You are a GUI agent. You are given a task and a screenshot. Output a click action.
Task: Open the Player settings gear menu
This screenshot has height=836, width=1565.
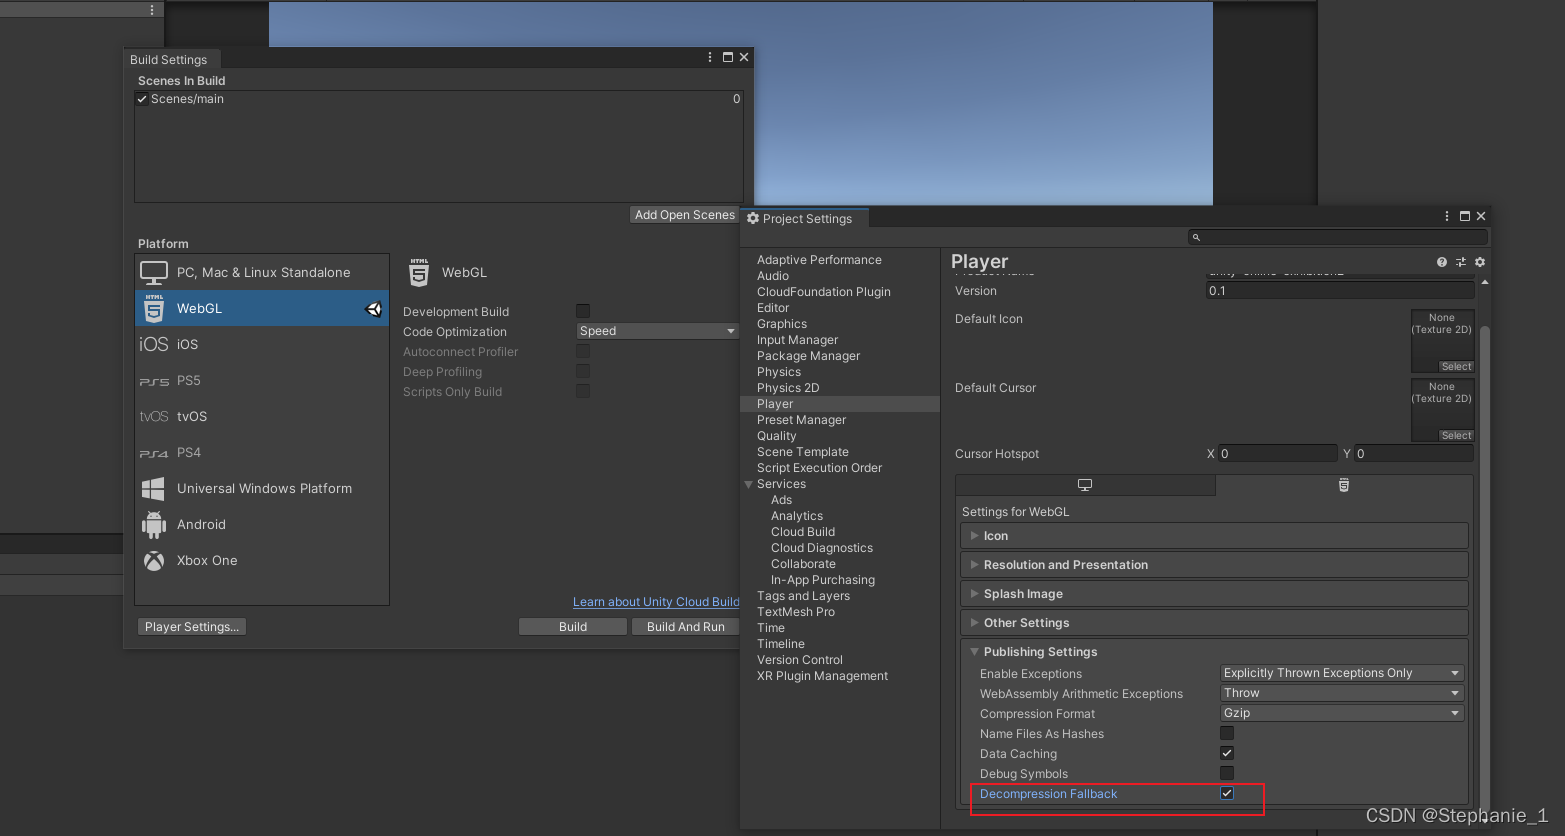click(x=1479, y=261)
